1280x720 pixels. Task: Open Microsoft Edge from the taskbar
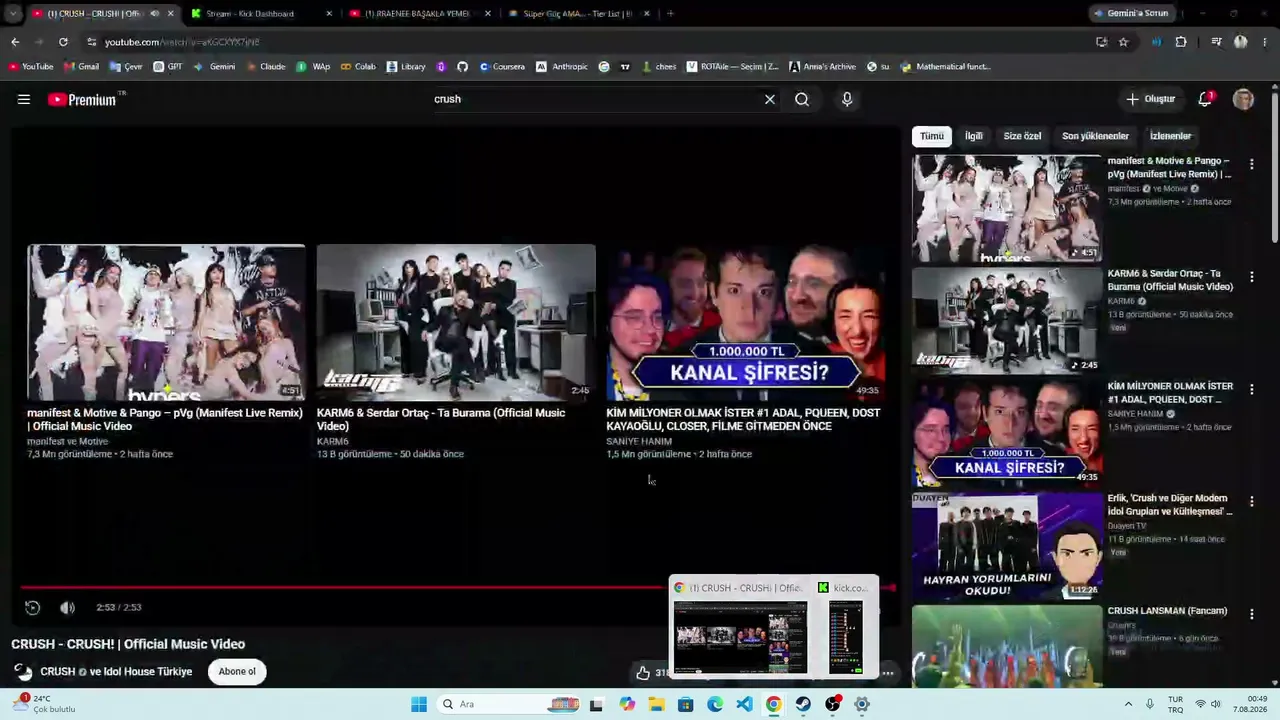point(715,704)
